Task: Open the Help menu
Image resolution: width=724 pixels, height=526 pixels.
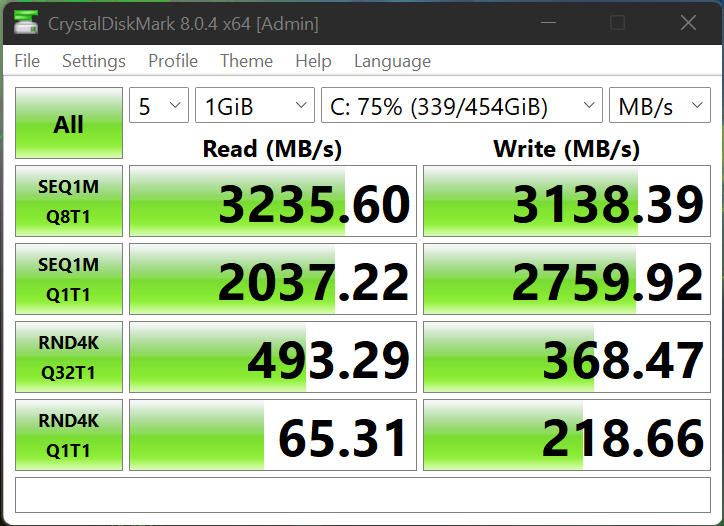Action: pos(314,61)
